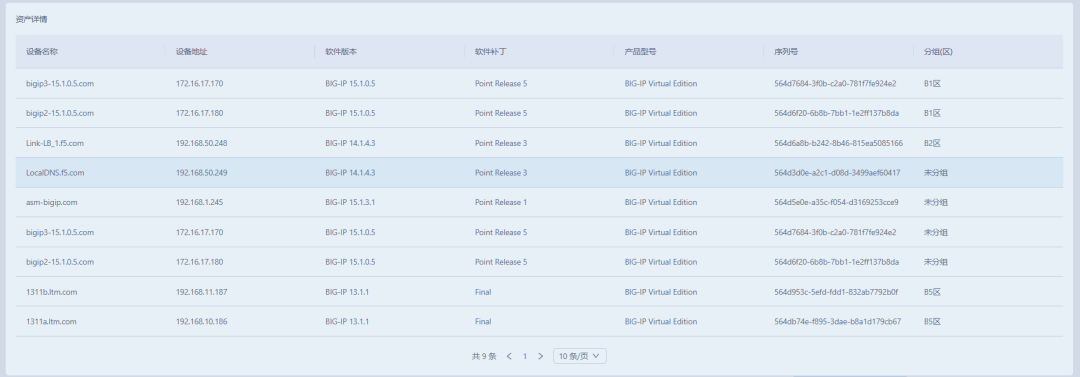The height and width of the screenshot is (377, 1080).
Task: Click the 分组(区) column header
Action: [x=939, y=52]
